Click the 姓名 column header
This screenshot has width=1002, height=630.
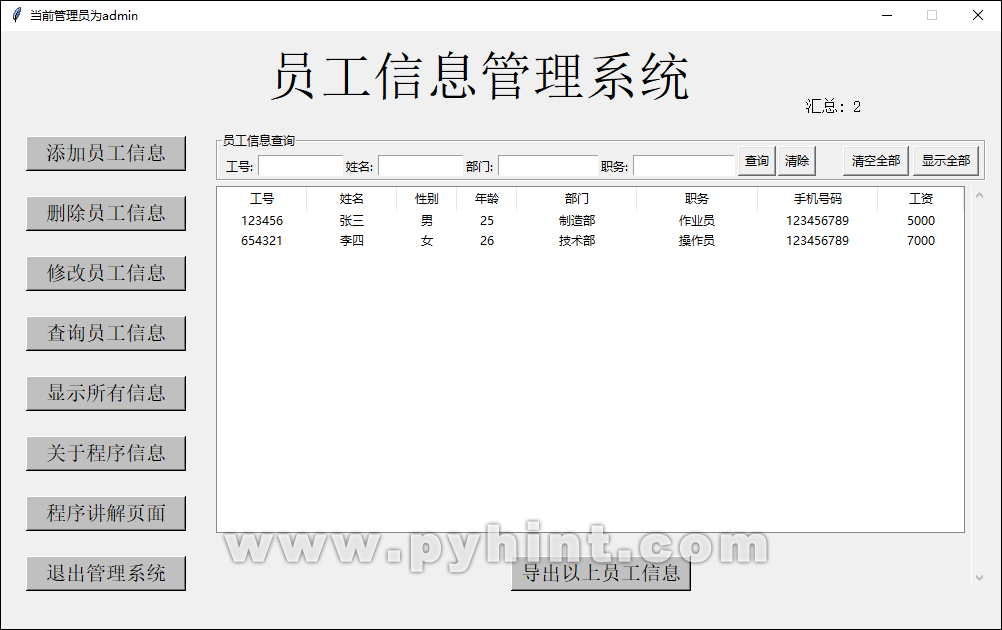click(351, 199)
